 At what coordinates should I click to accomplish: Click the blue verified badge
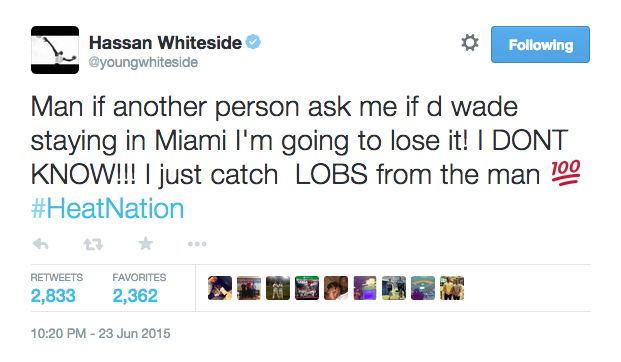253,42
